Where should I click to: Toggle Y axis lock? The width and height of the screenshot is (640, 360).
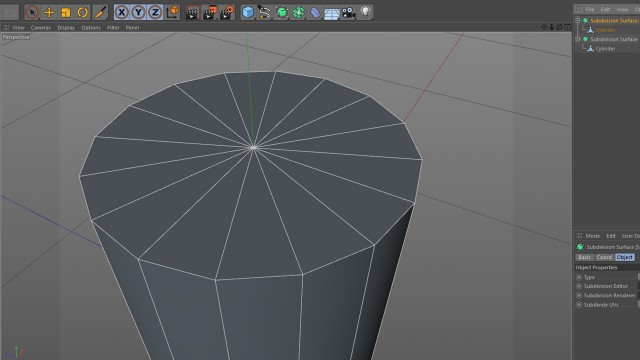tap(138, 13)
